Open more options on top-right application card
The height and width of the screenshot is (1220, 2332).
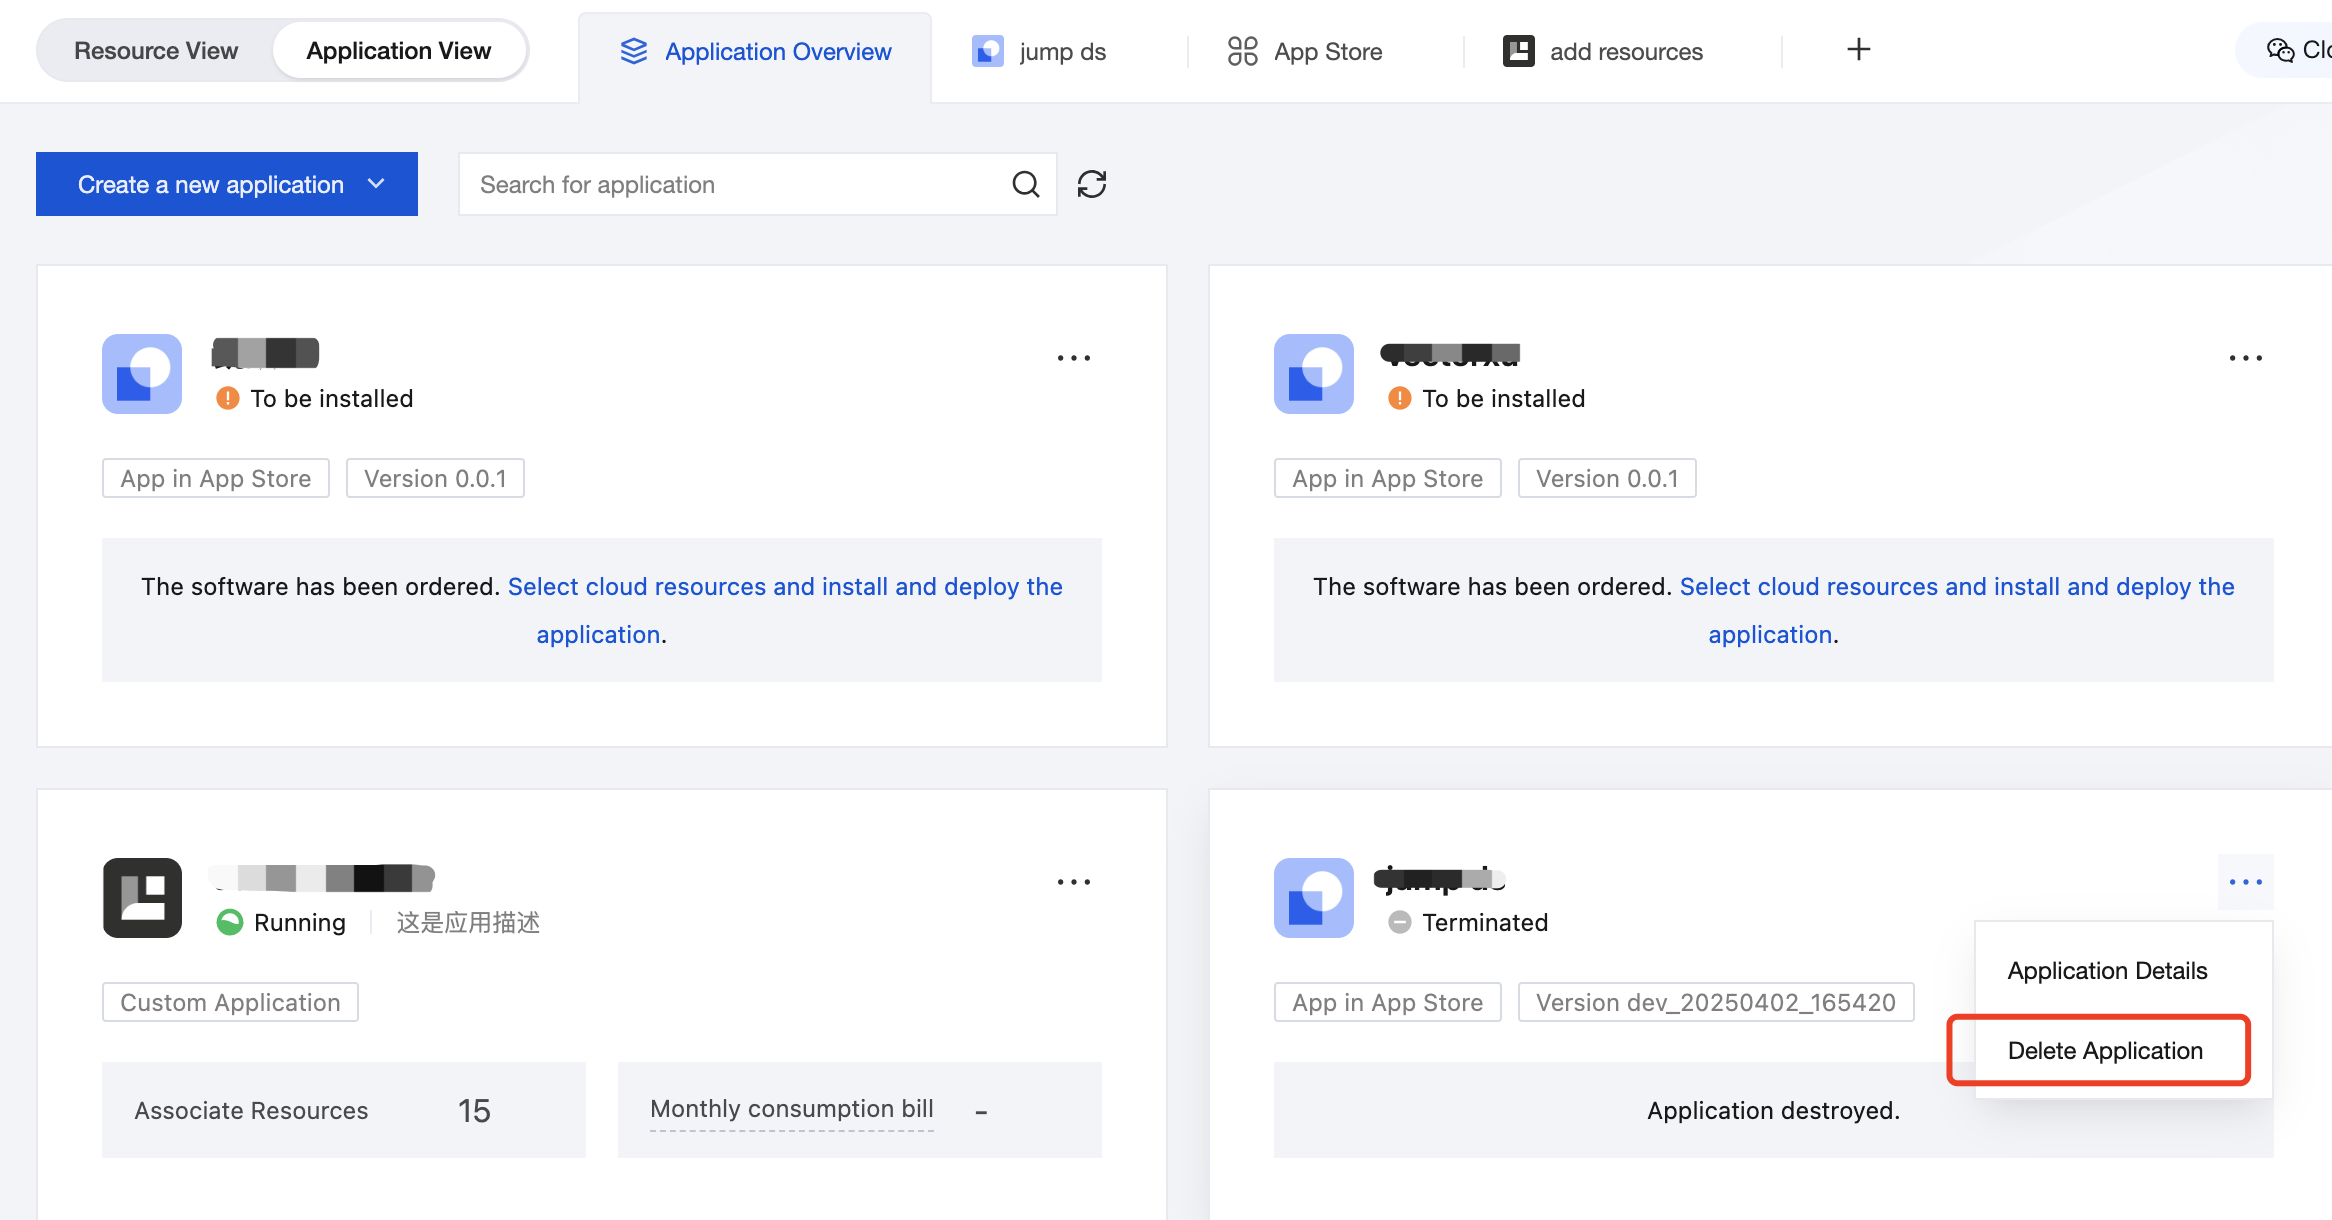[2245, 358]
